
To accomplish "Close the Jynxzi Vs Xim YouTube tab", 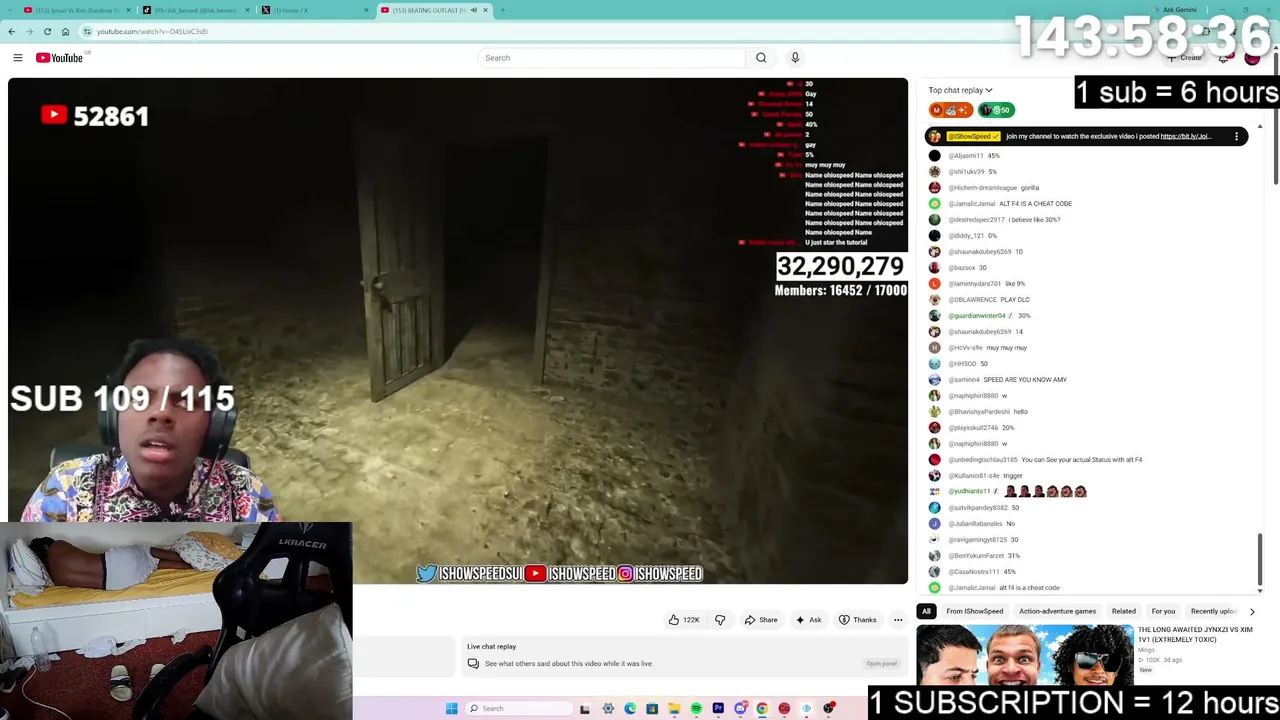I will click(x=128, y=10).
